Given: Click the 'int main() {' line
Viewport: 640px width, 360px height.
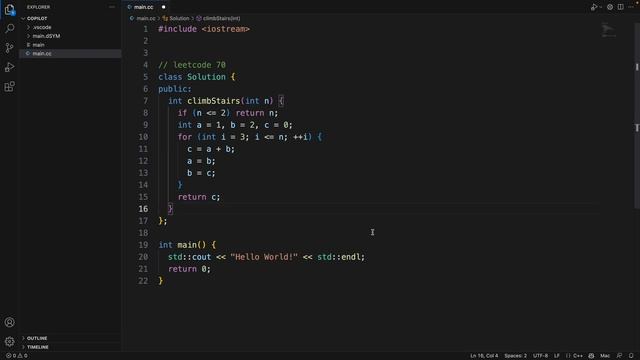Looking at the screenshot, I should (187, 245).
